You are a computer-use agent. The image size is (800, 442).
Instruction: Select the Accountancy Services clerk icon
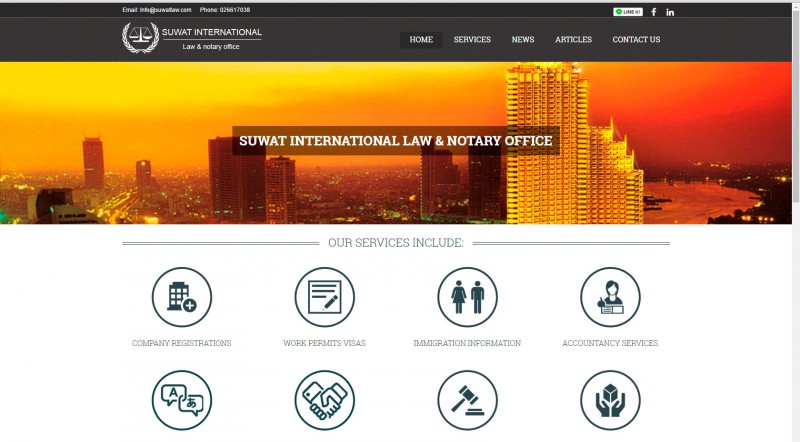pos(610,297)
